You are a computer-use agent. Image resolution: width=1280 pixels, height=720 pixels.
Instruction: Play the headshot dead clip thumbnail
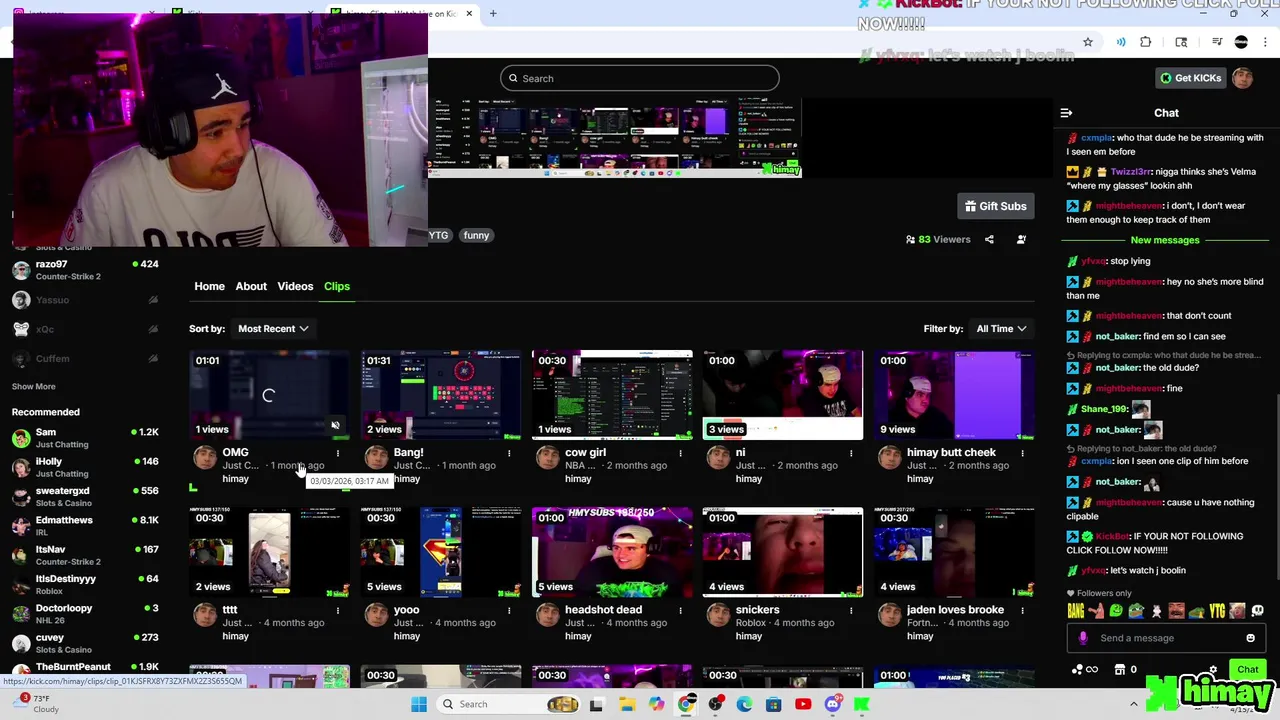point(612,552)
